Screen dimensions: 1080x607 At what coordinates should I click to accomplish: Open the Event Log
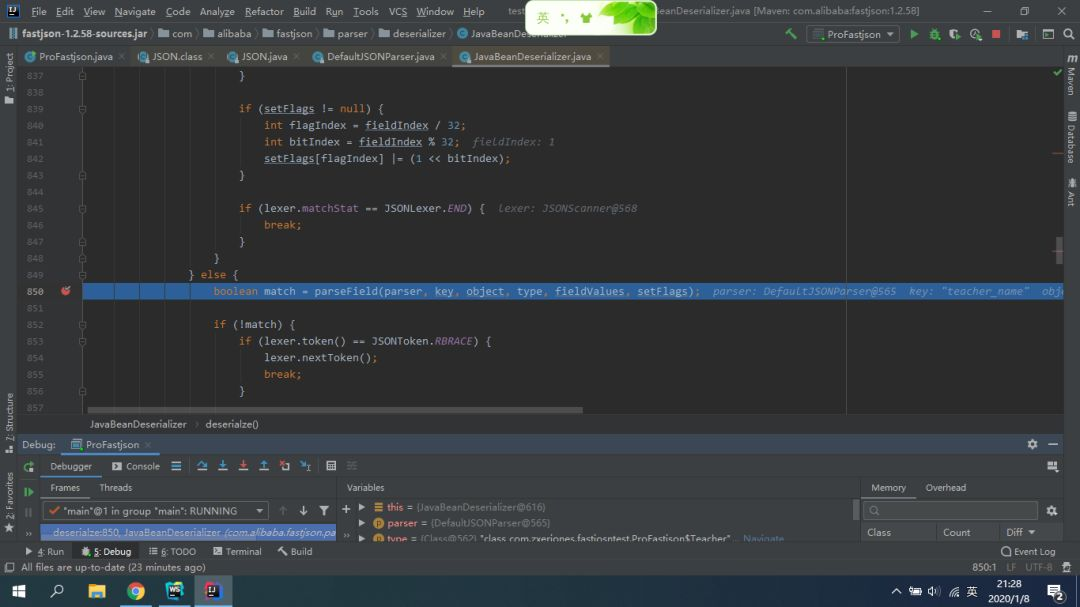coord(1028,552)
